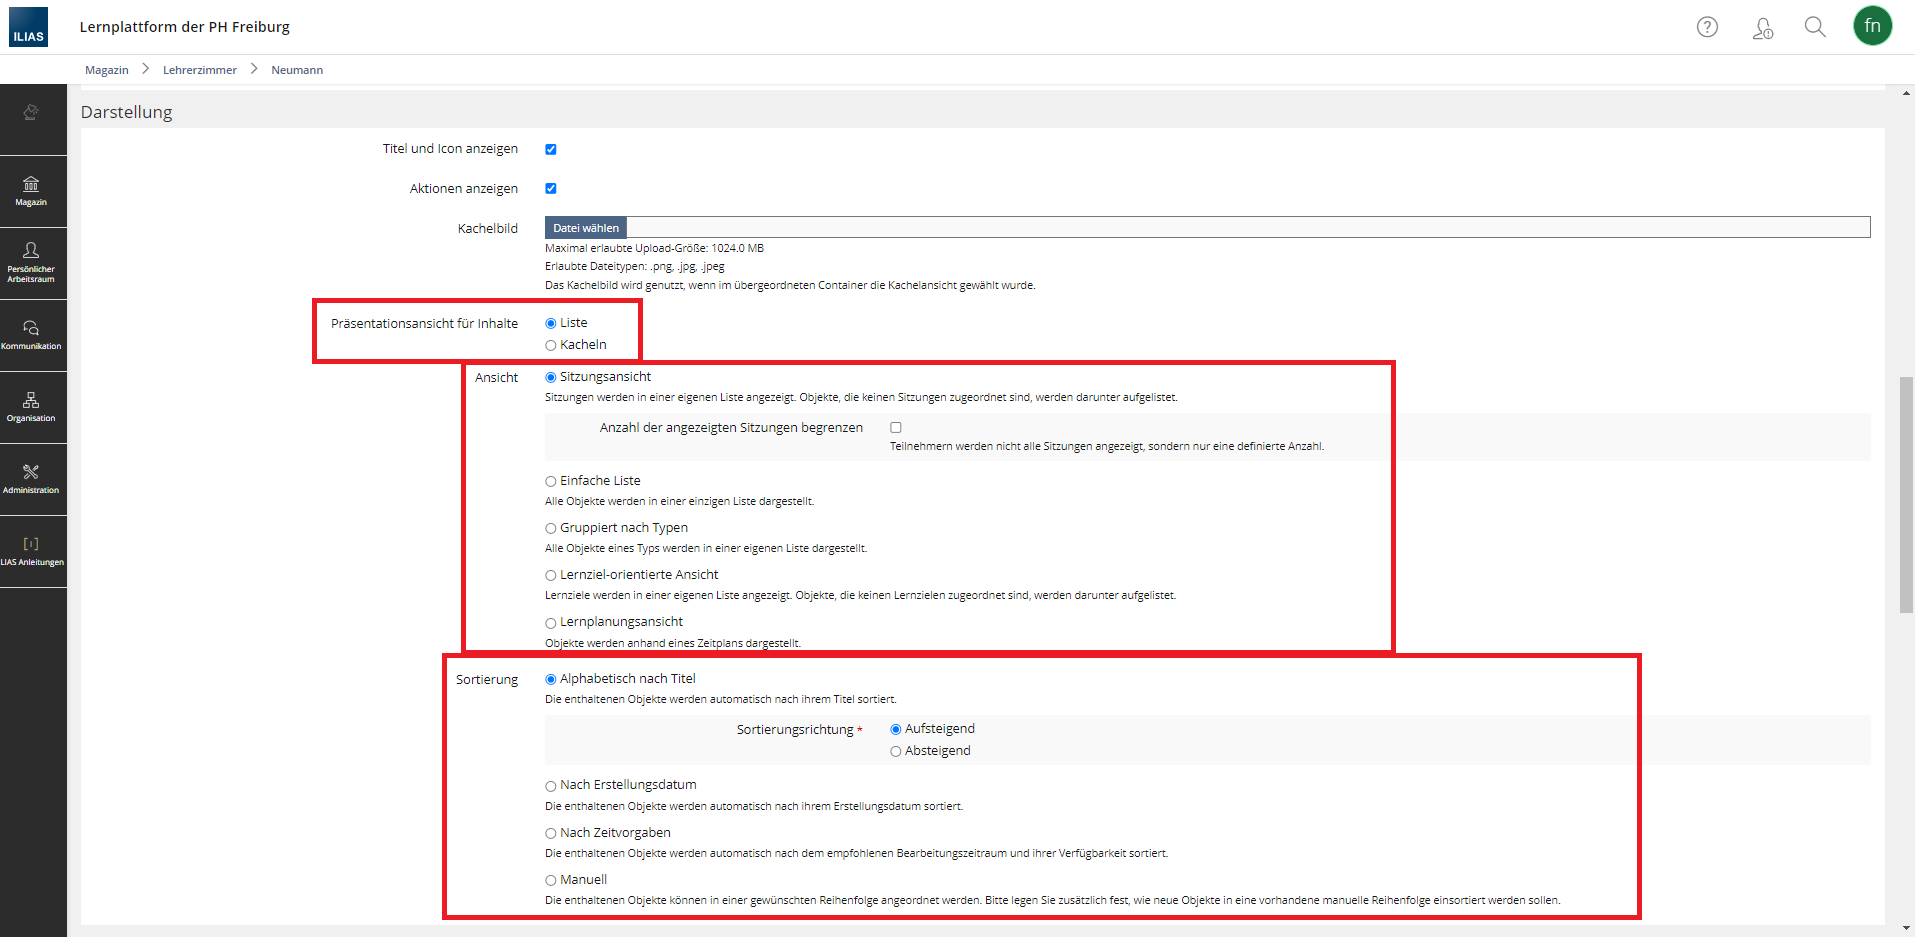Choose Manuell sorting option

551,880
